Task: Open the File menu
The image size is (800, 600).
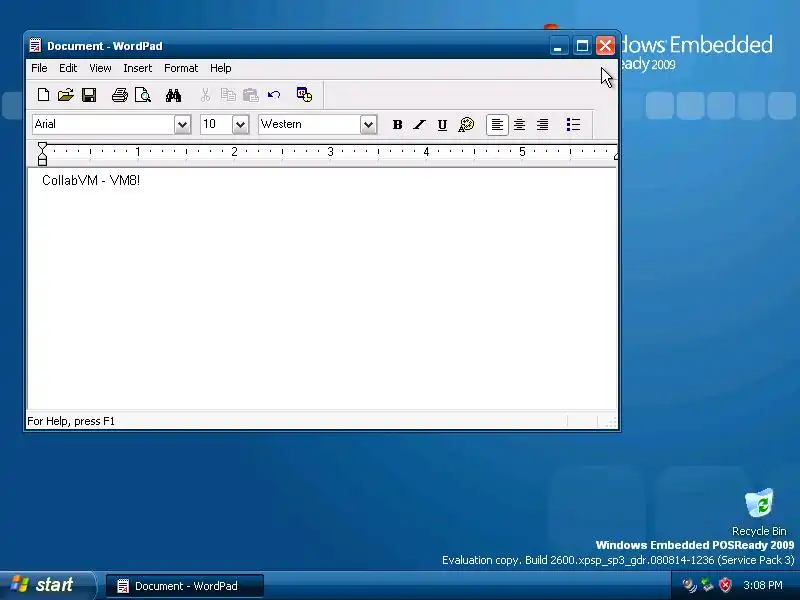Action: (x=39, y=68)
